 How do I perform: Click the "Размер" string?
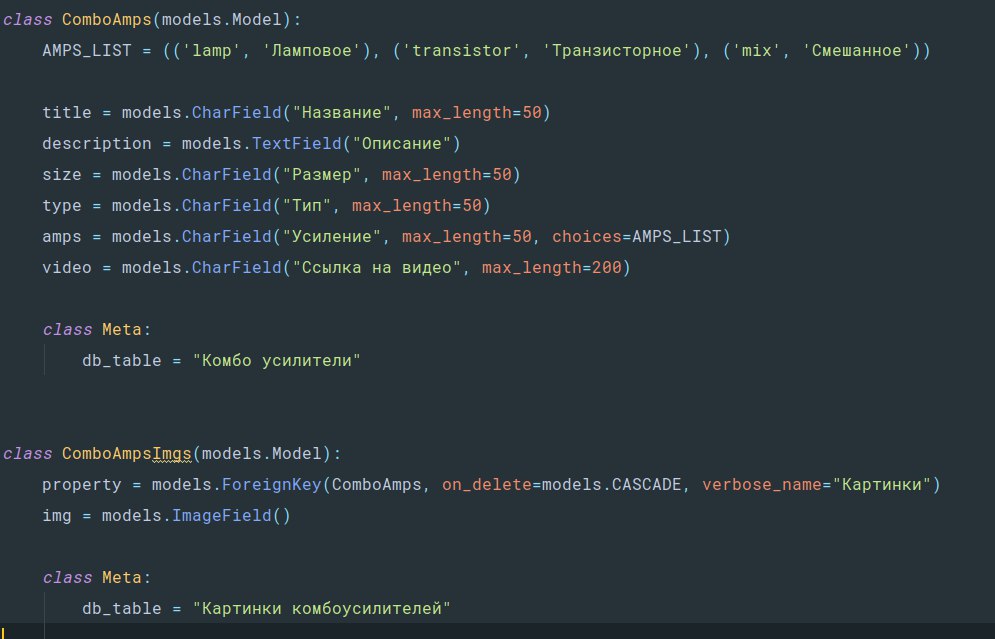(322, 175)
